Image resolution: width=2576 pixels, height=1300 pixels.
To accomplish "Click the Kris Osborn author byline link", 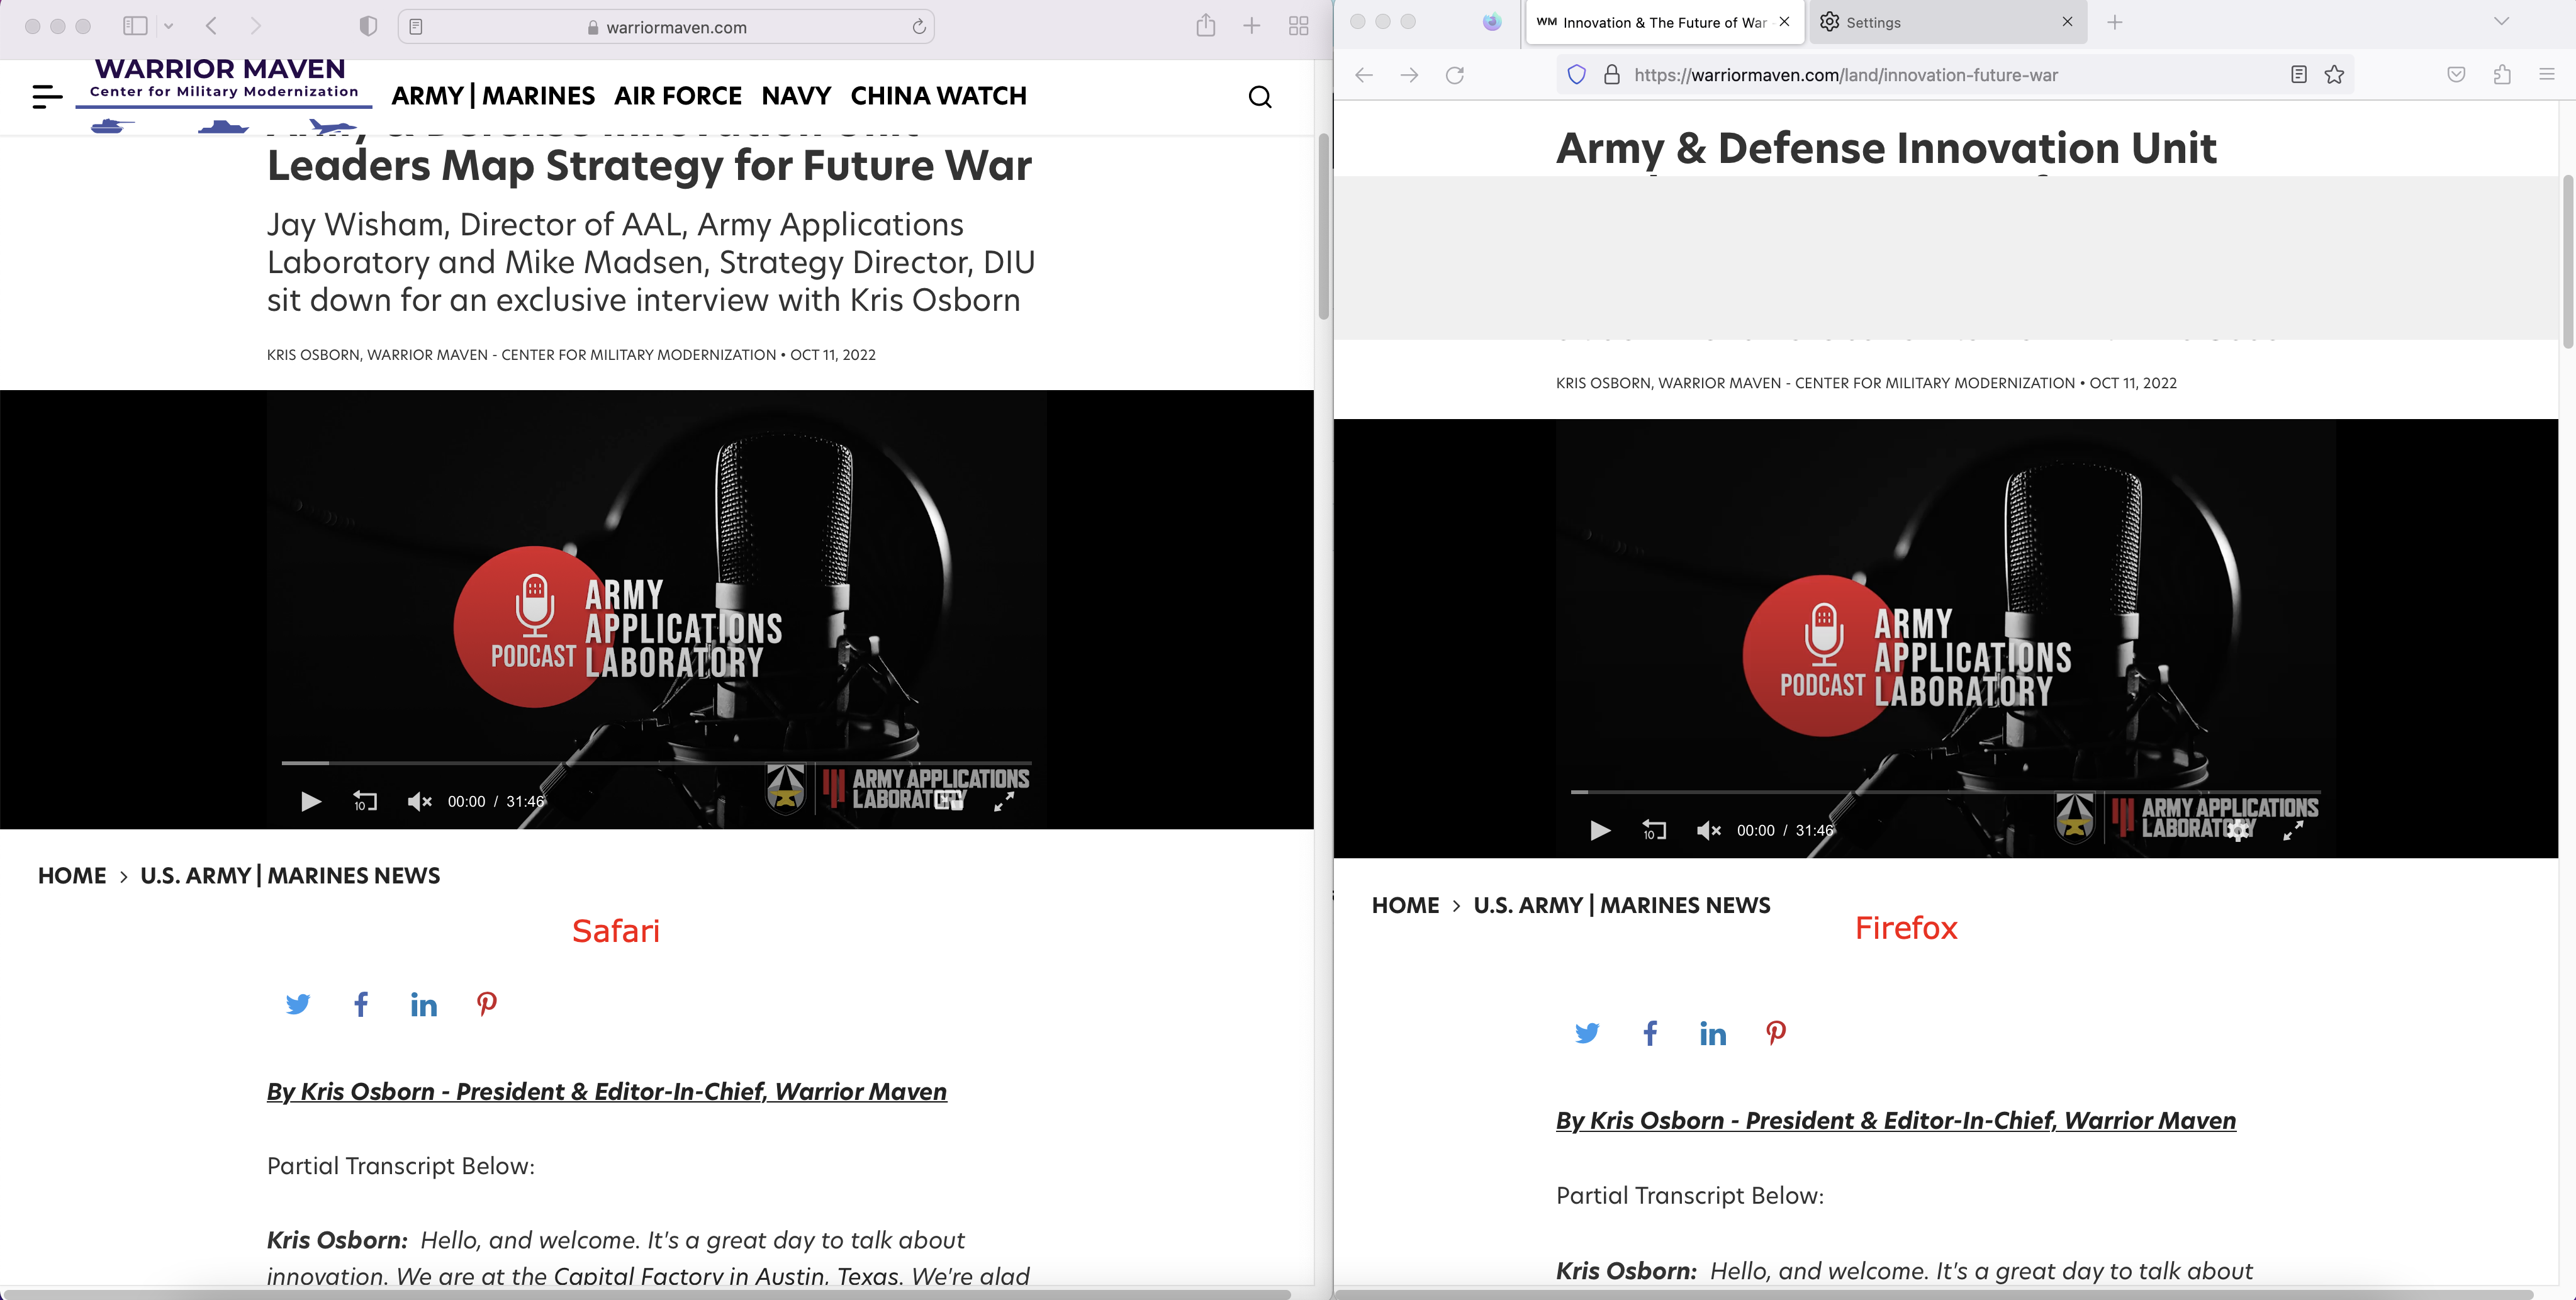I will tap(606, 1091).
